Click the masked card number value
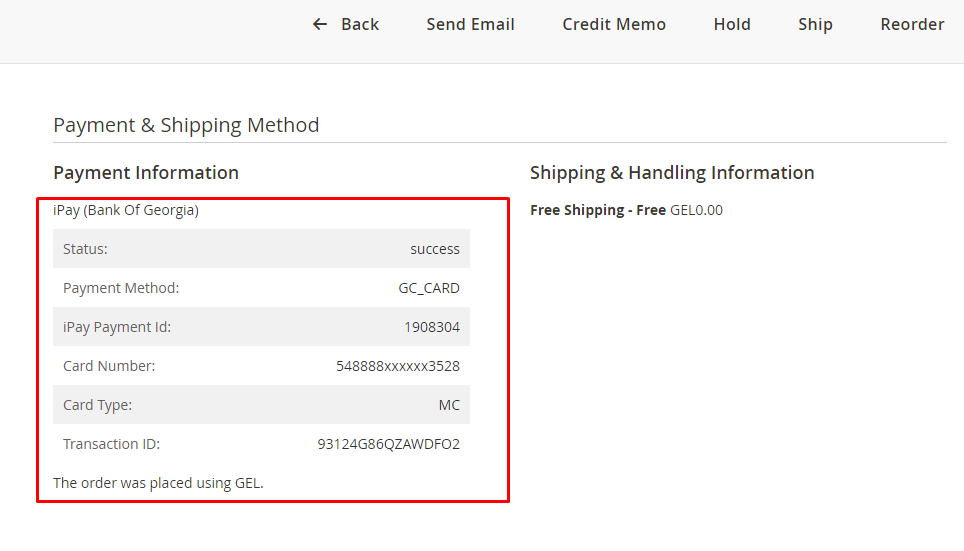 pyautogui.click(x=398, y=366)
